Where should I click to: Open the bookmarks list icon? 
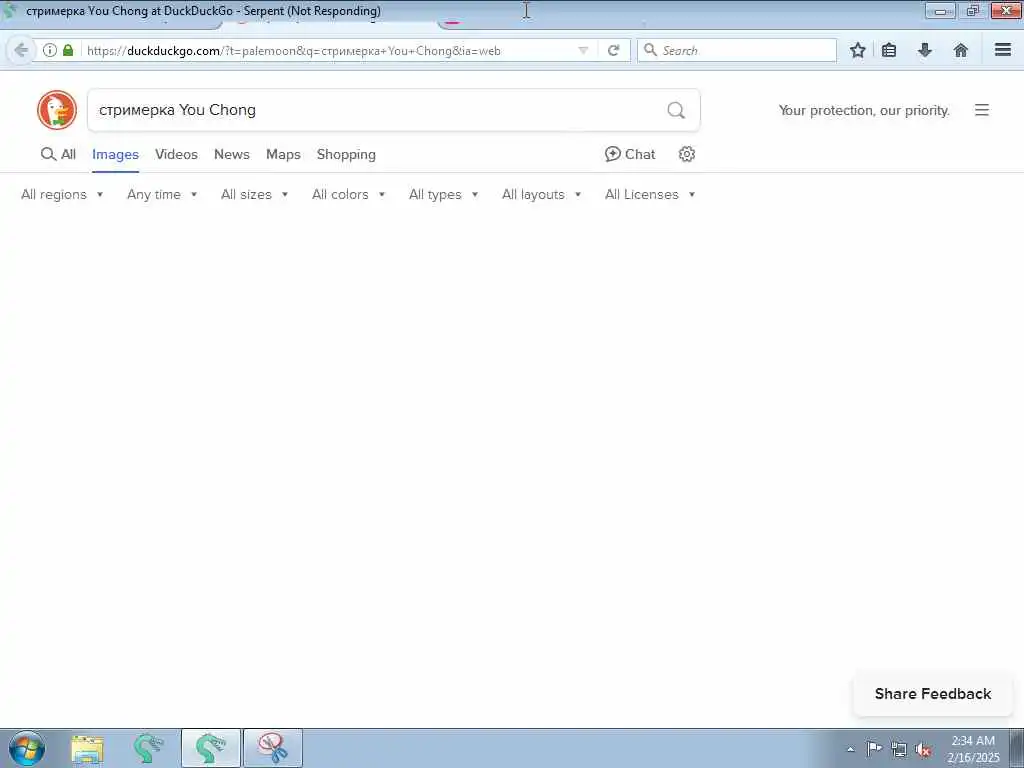pyautogui.click(x=889, y=50)
